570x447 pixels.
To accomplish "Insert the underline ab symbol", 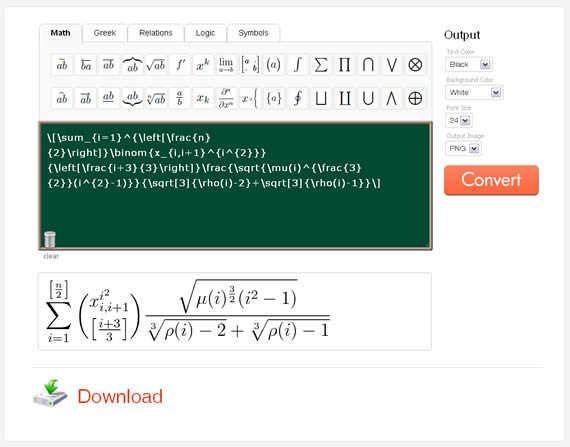I will click(x=109, y=98).
